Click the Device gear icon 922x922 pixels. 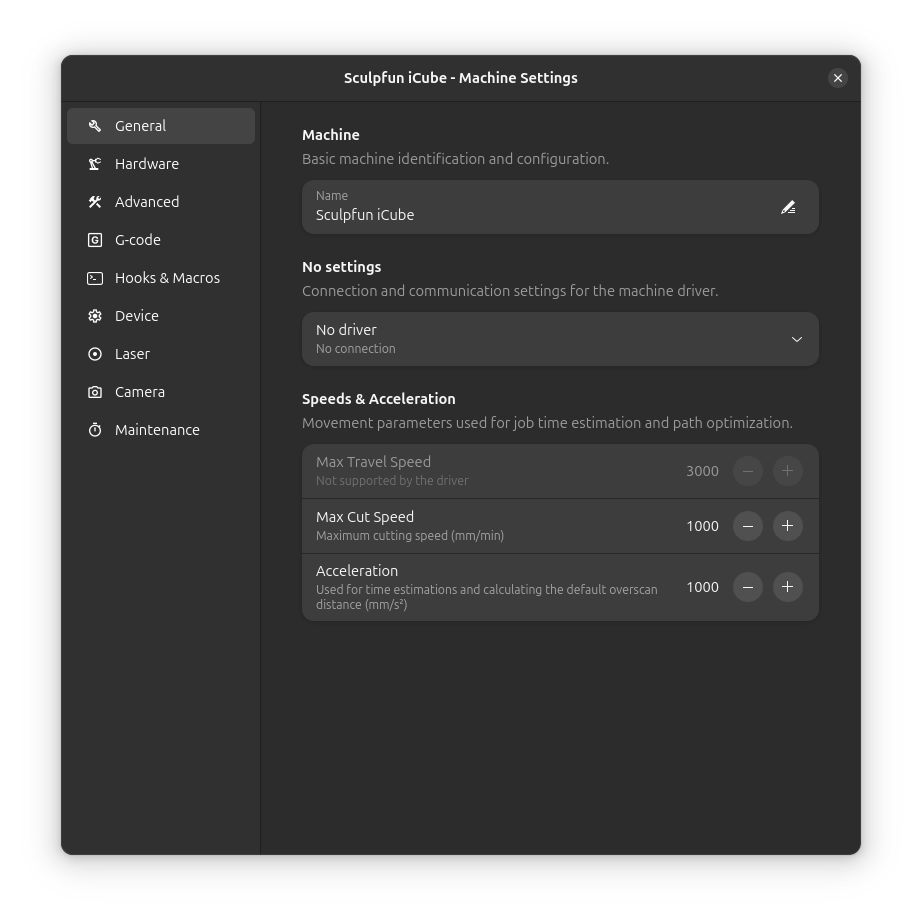[x=94, y=316]
